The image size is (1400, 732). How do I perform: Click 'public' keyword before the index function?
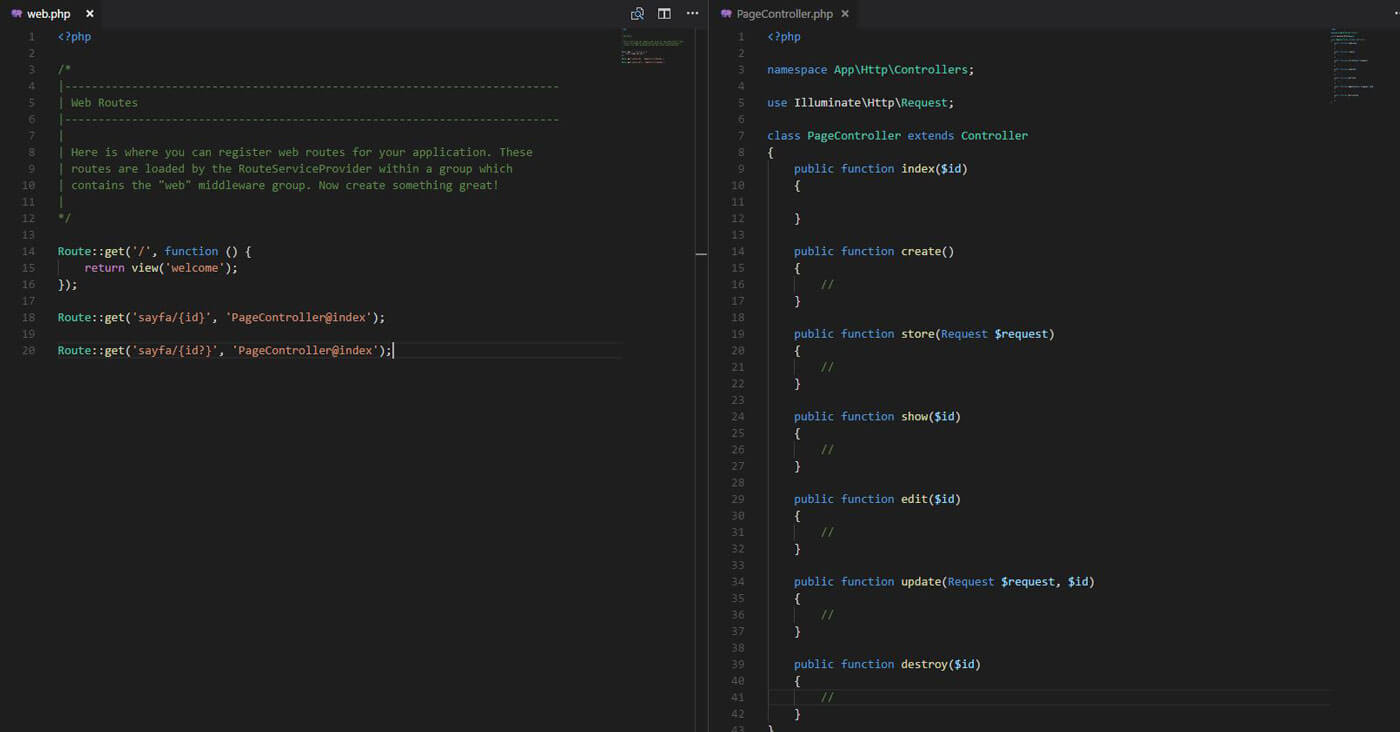pos(814,169)
